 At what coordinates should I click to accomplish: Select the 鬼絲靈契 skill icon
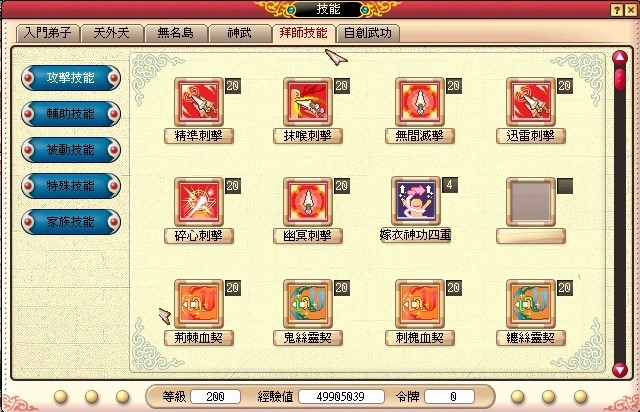click(308, 304)
